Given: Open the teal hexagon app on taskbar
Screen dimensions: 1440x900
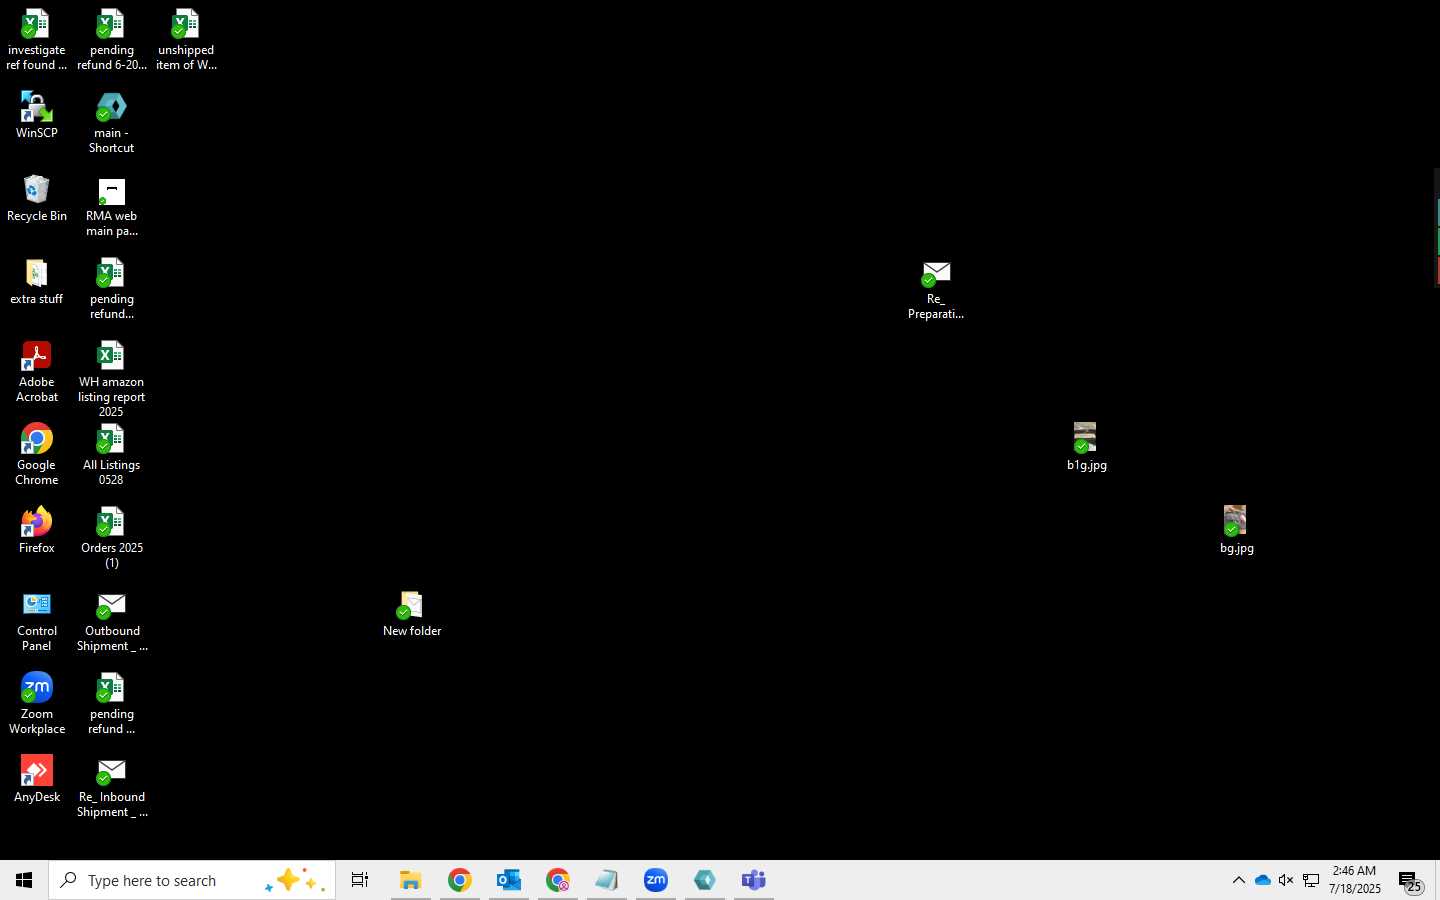Looking at the screenshot, I should click(x=705, y=880).
